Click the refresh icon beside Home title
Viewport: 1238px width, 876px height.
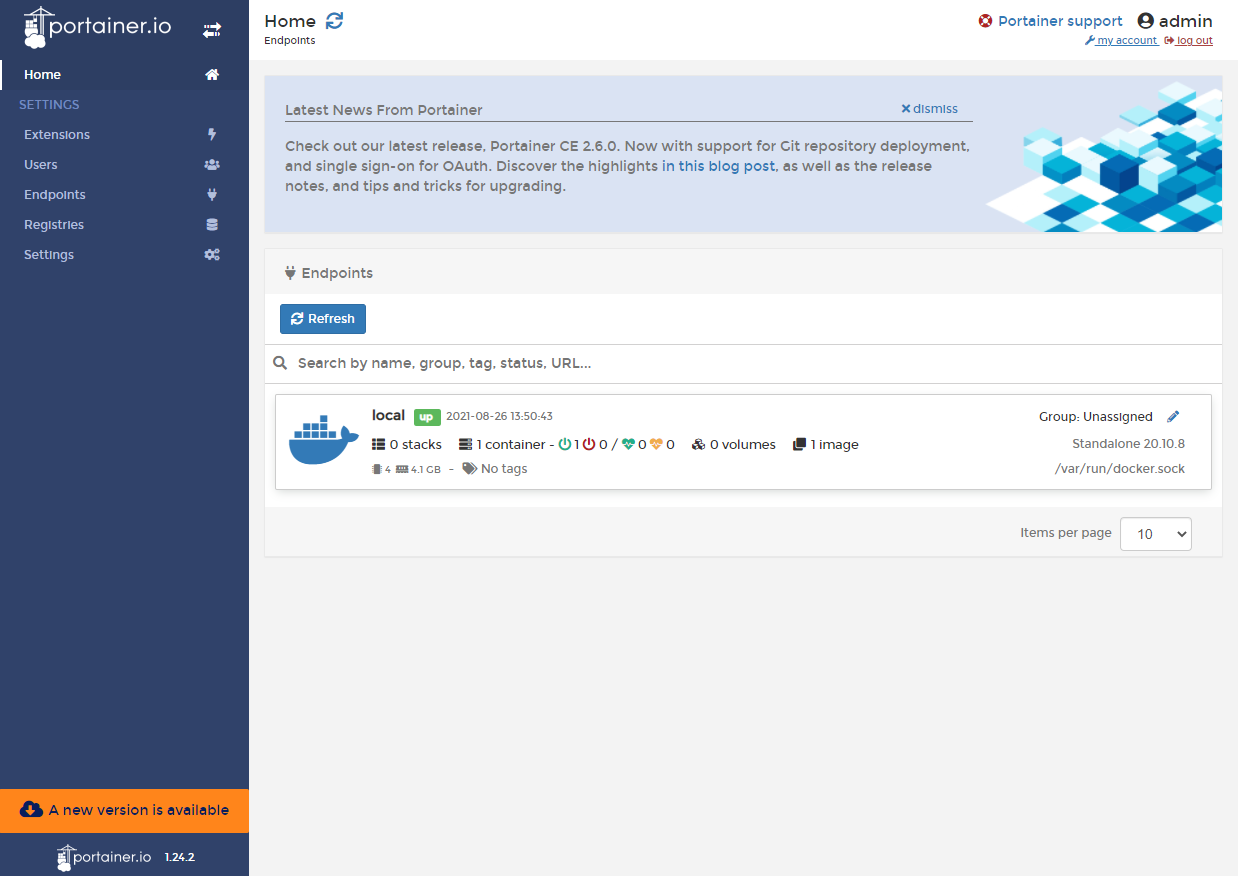click(x=335, y=21)
